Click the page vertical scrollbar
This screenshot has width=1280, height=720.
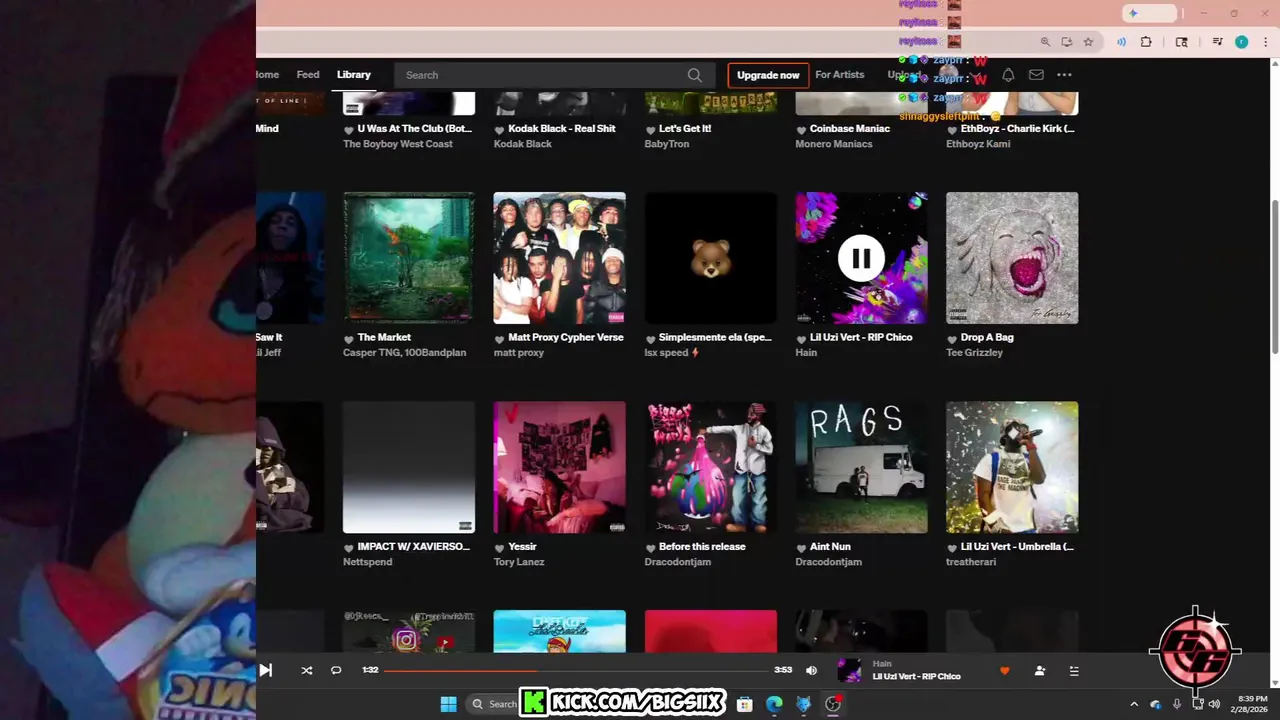click(x=1274, y=275)
